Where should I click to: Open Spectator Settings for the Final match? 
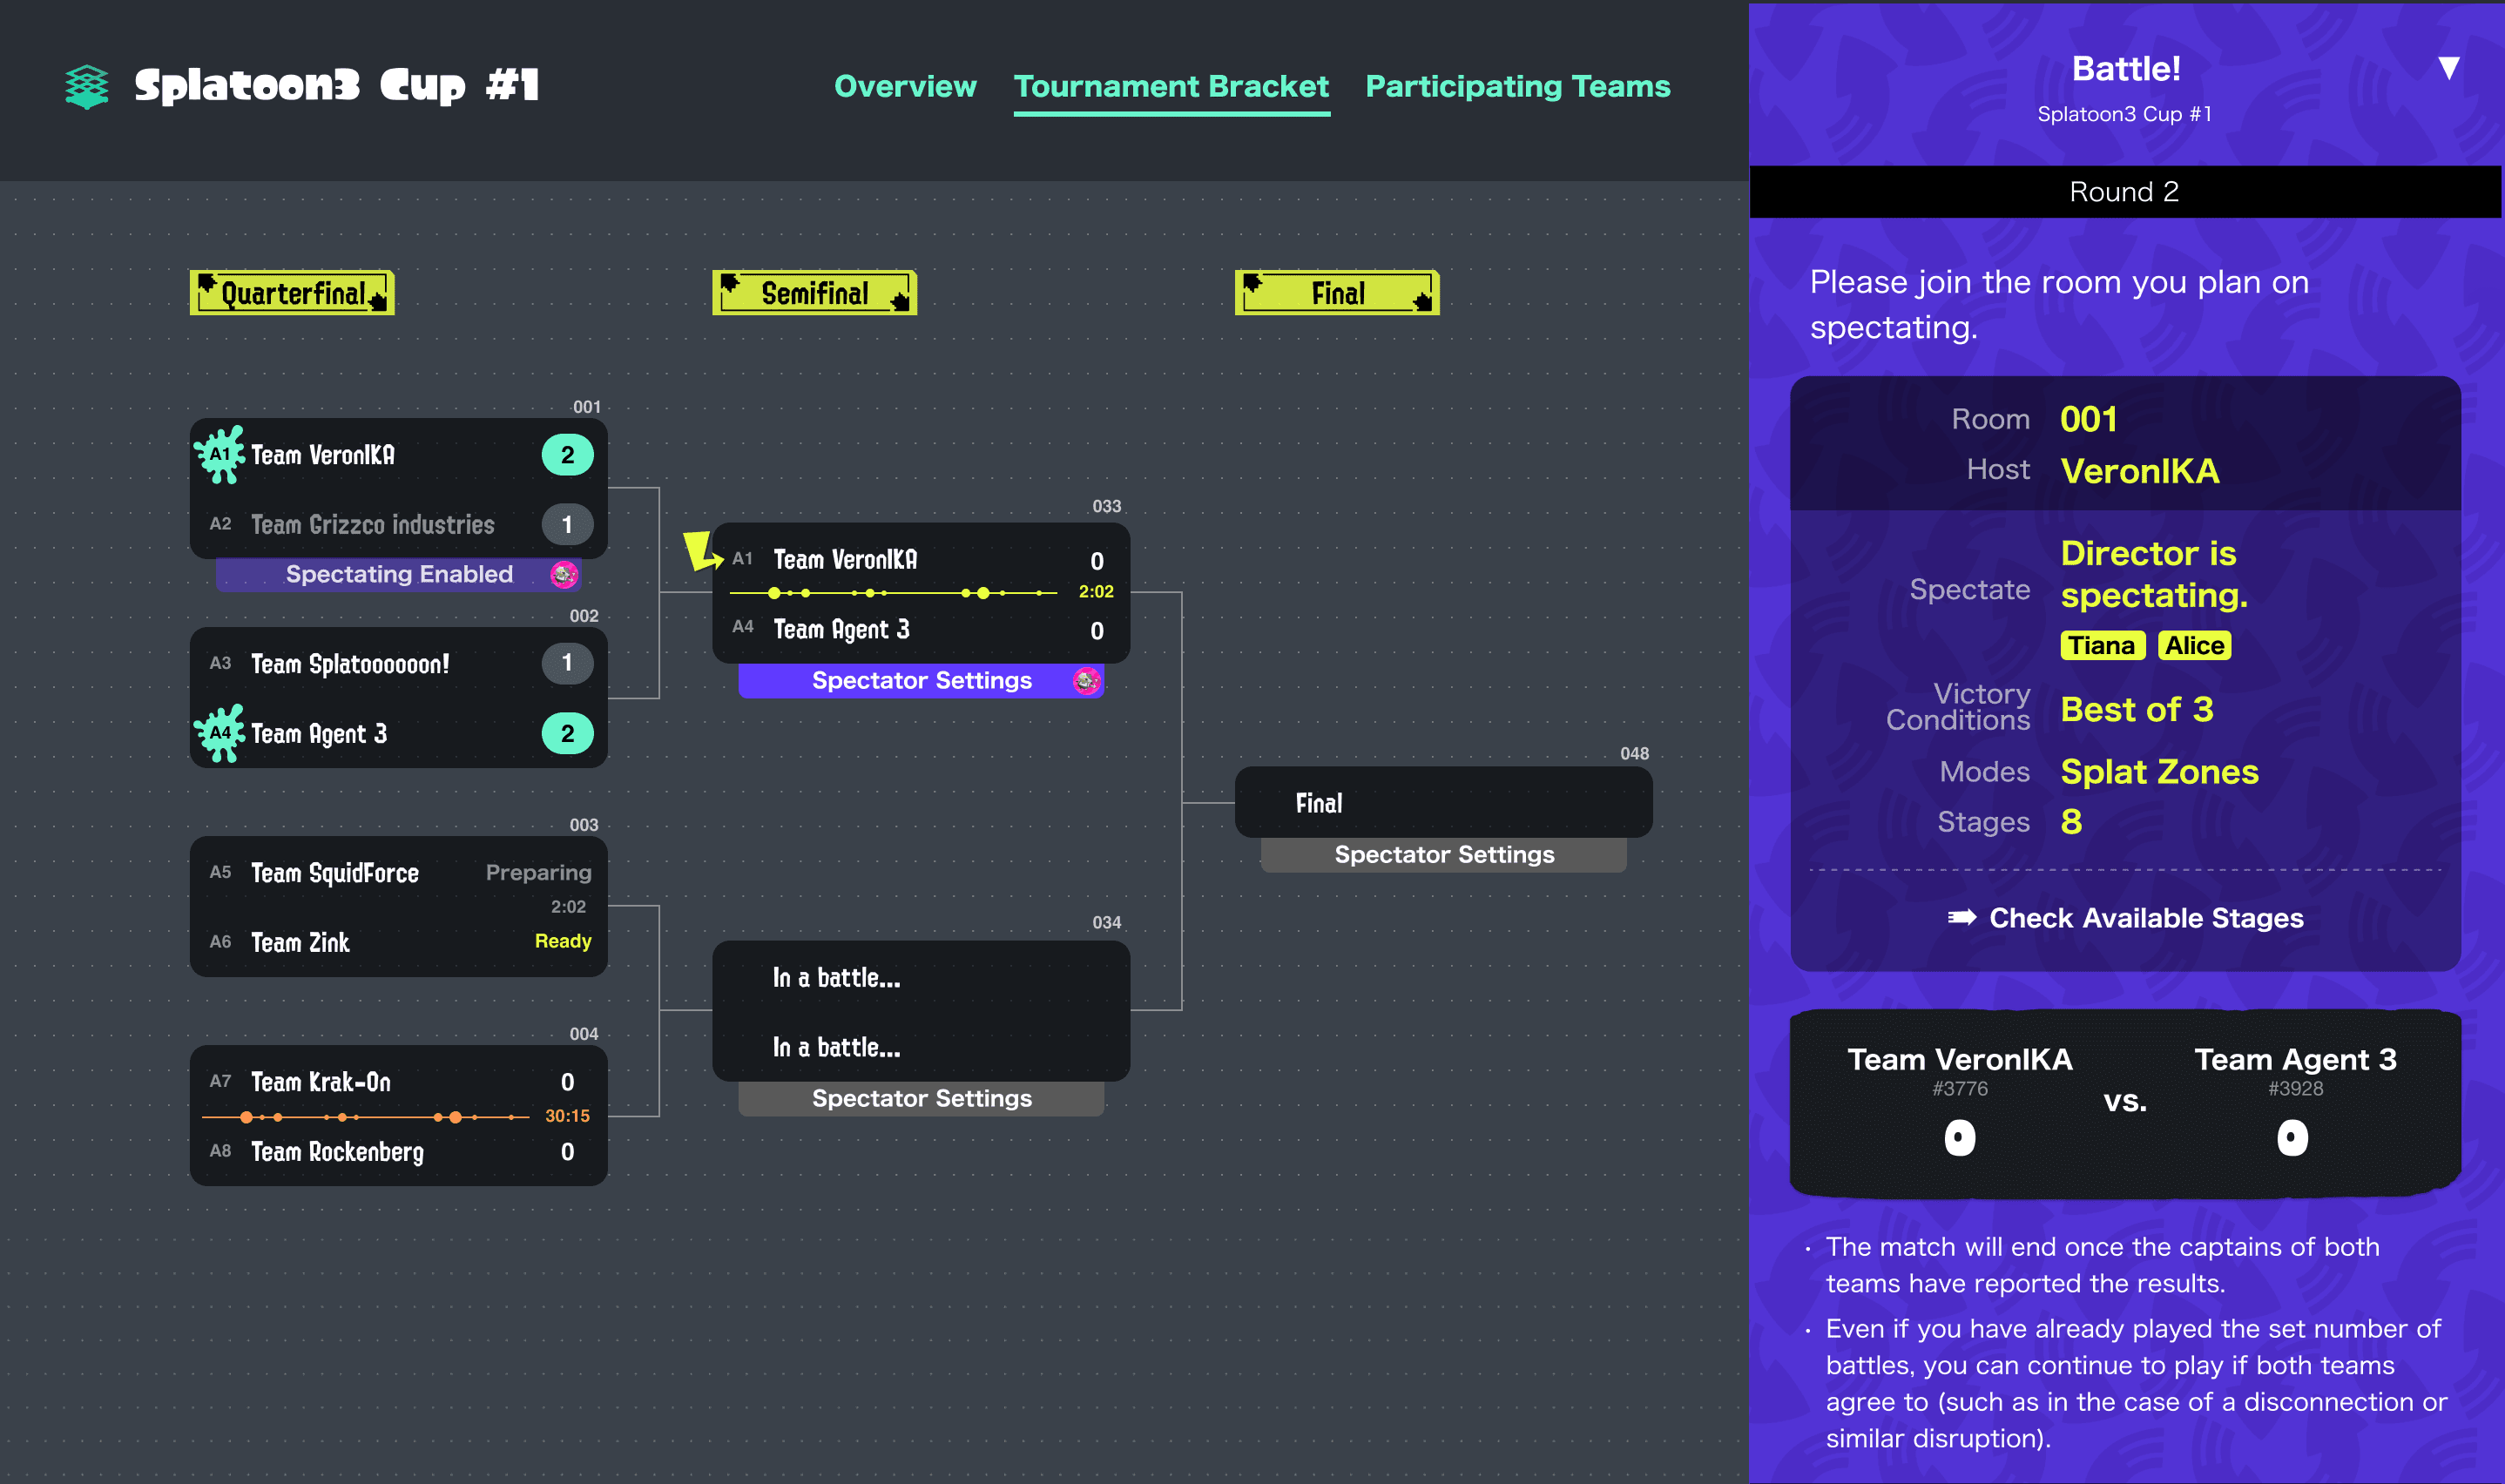(1443, 855)
